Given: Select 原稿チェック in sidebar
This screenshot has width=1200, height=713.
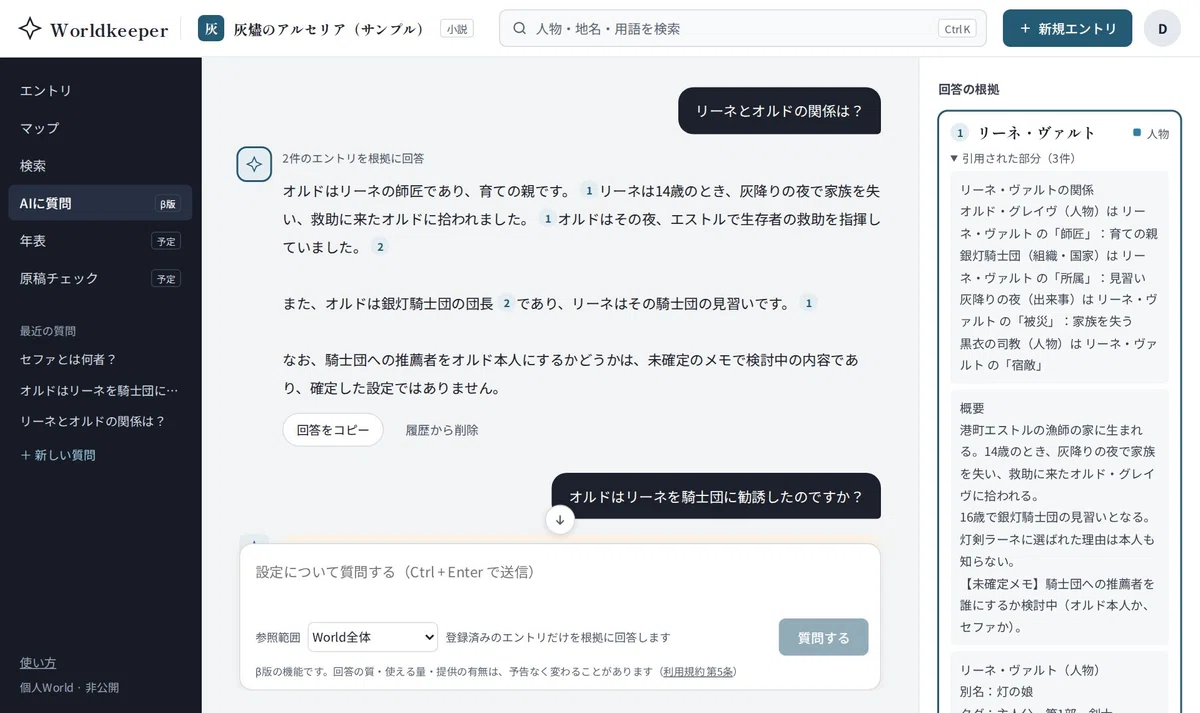Looking at the screenshot, I should pos(100,278).
